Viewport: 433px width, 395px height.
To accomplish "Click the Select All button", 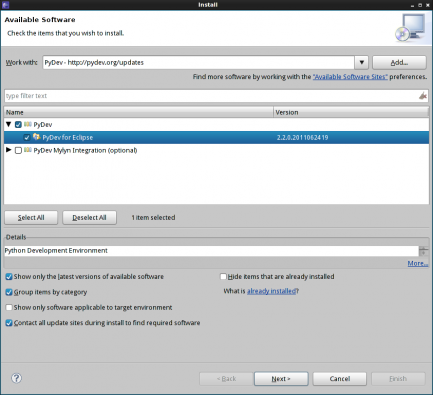I will [x=31, y=217].
